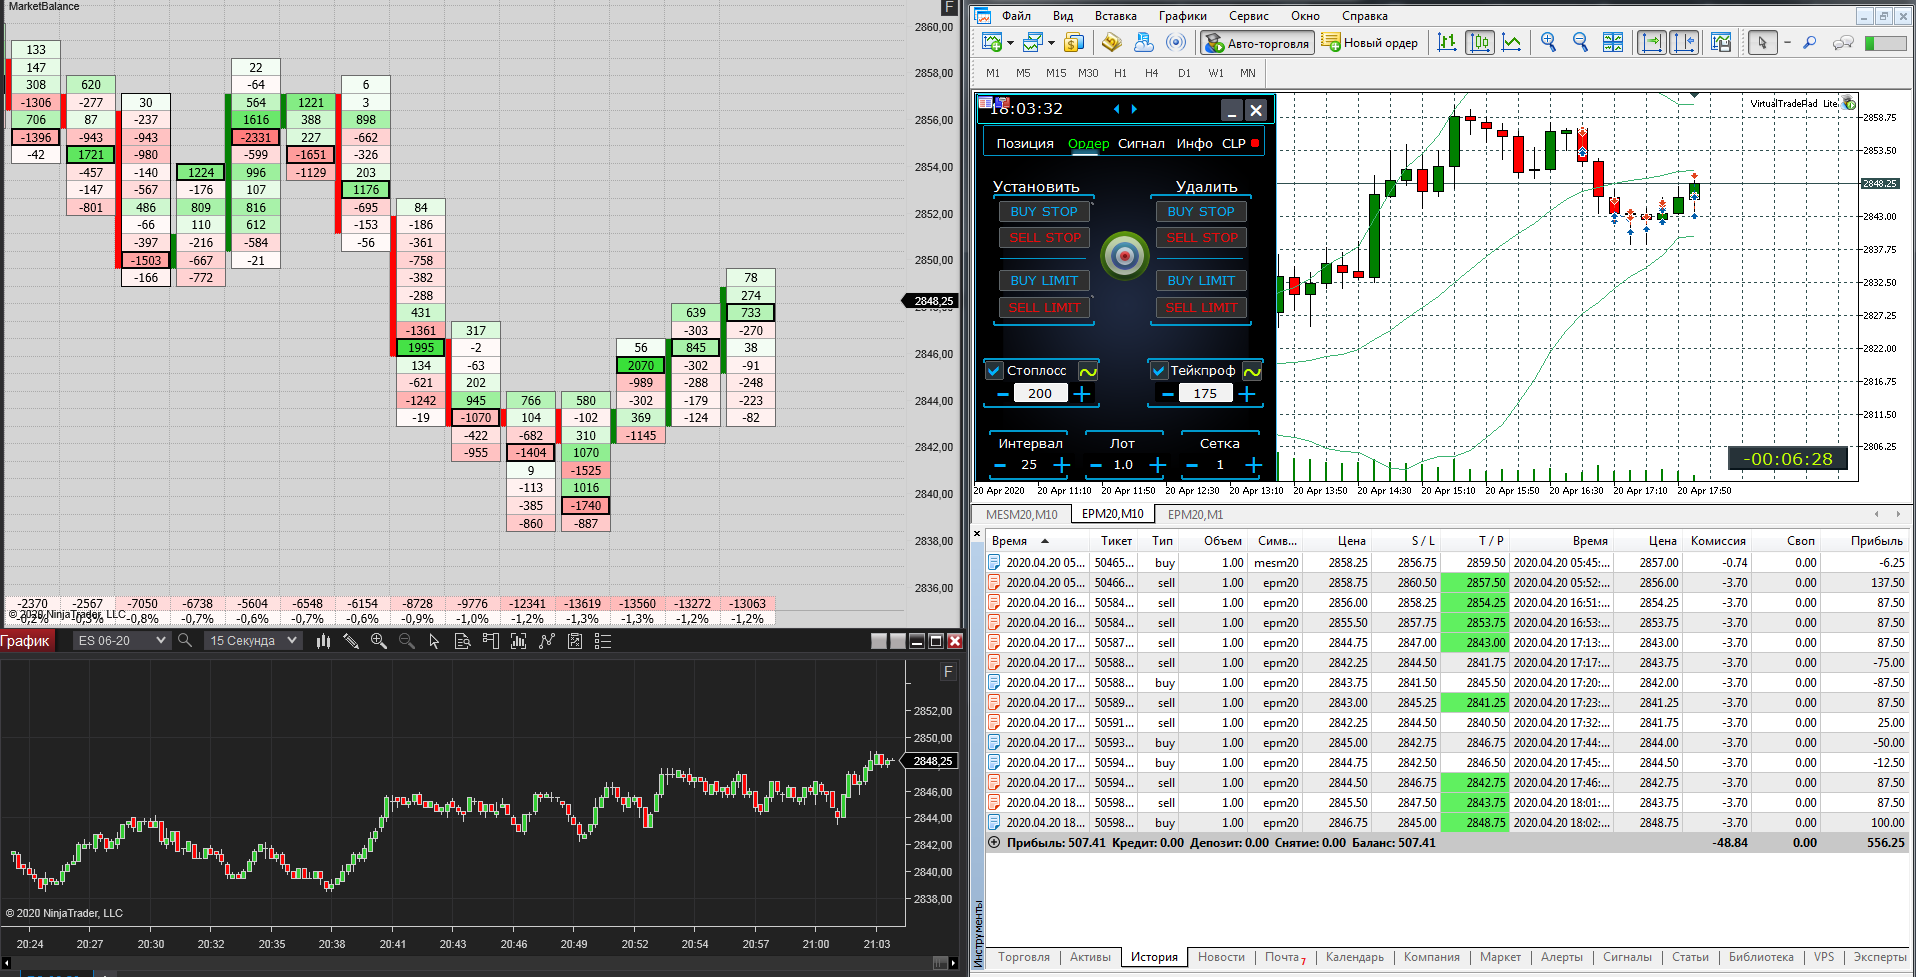Viewport: 1916px width, 977px height.
Task: Zoom out on the MetaTrader chart
Action: click(x=1581, y=42)
